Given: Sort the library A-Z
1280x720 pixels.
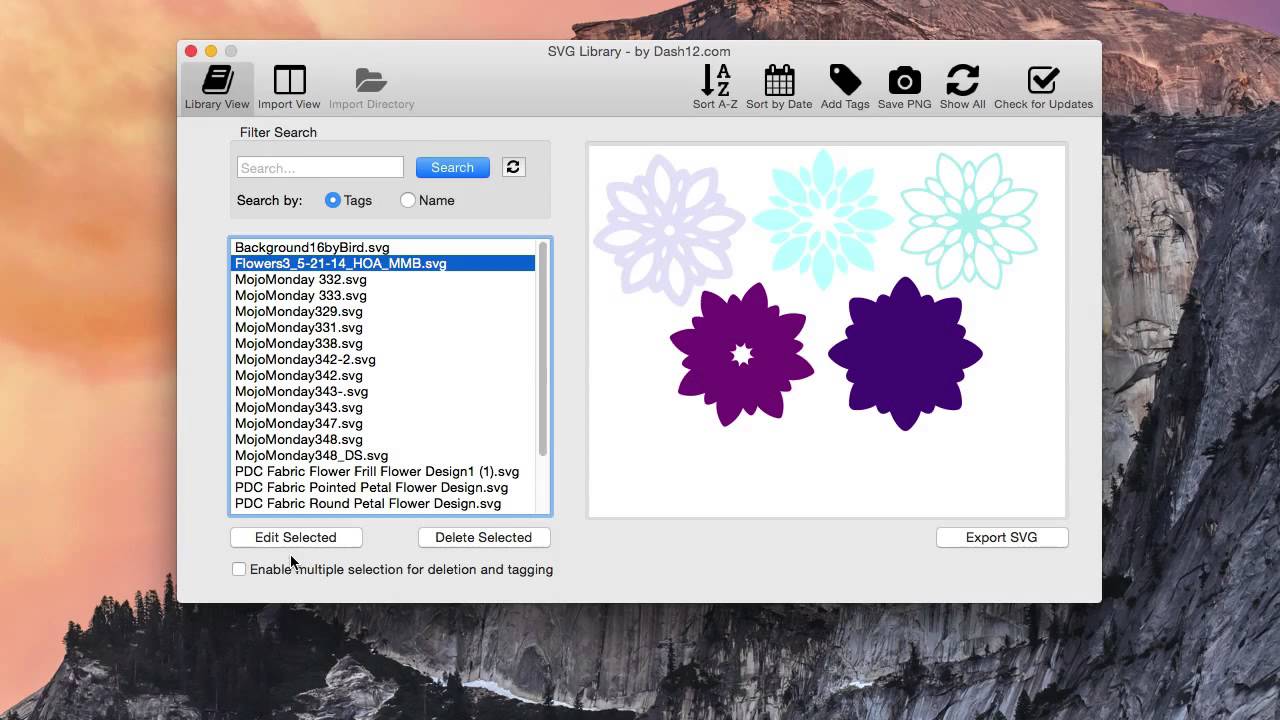Looking at the screenshot, I should point(715,88).
